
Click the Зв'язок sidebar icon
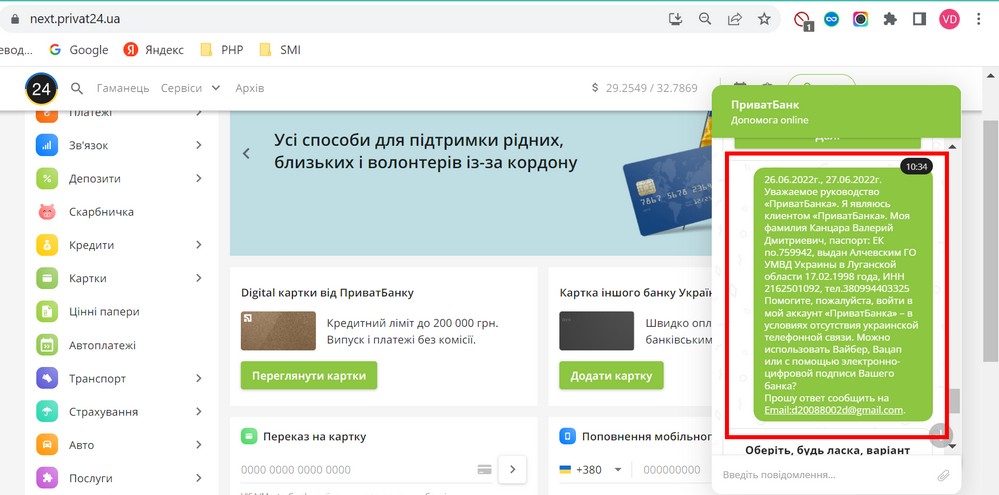(47, 145)
